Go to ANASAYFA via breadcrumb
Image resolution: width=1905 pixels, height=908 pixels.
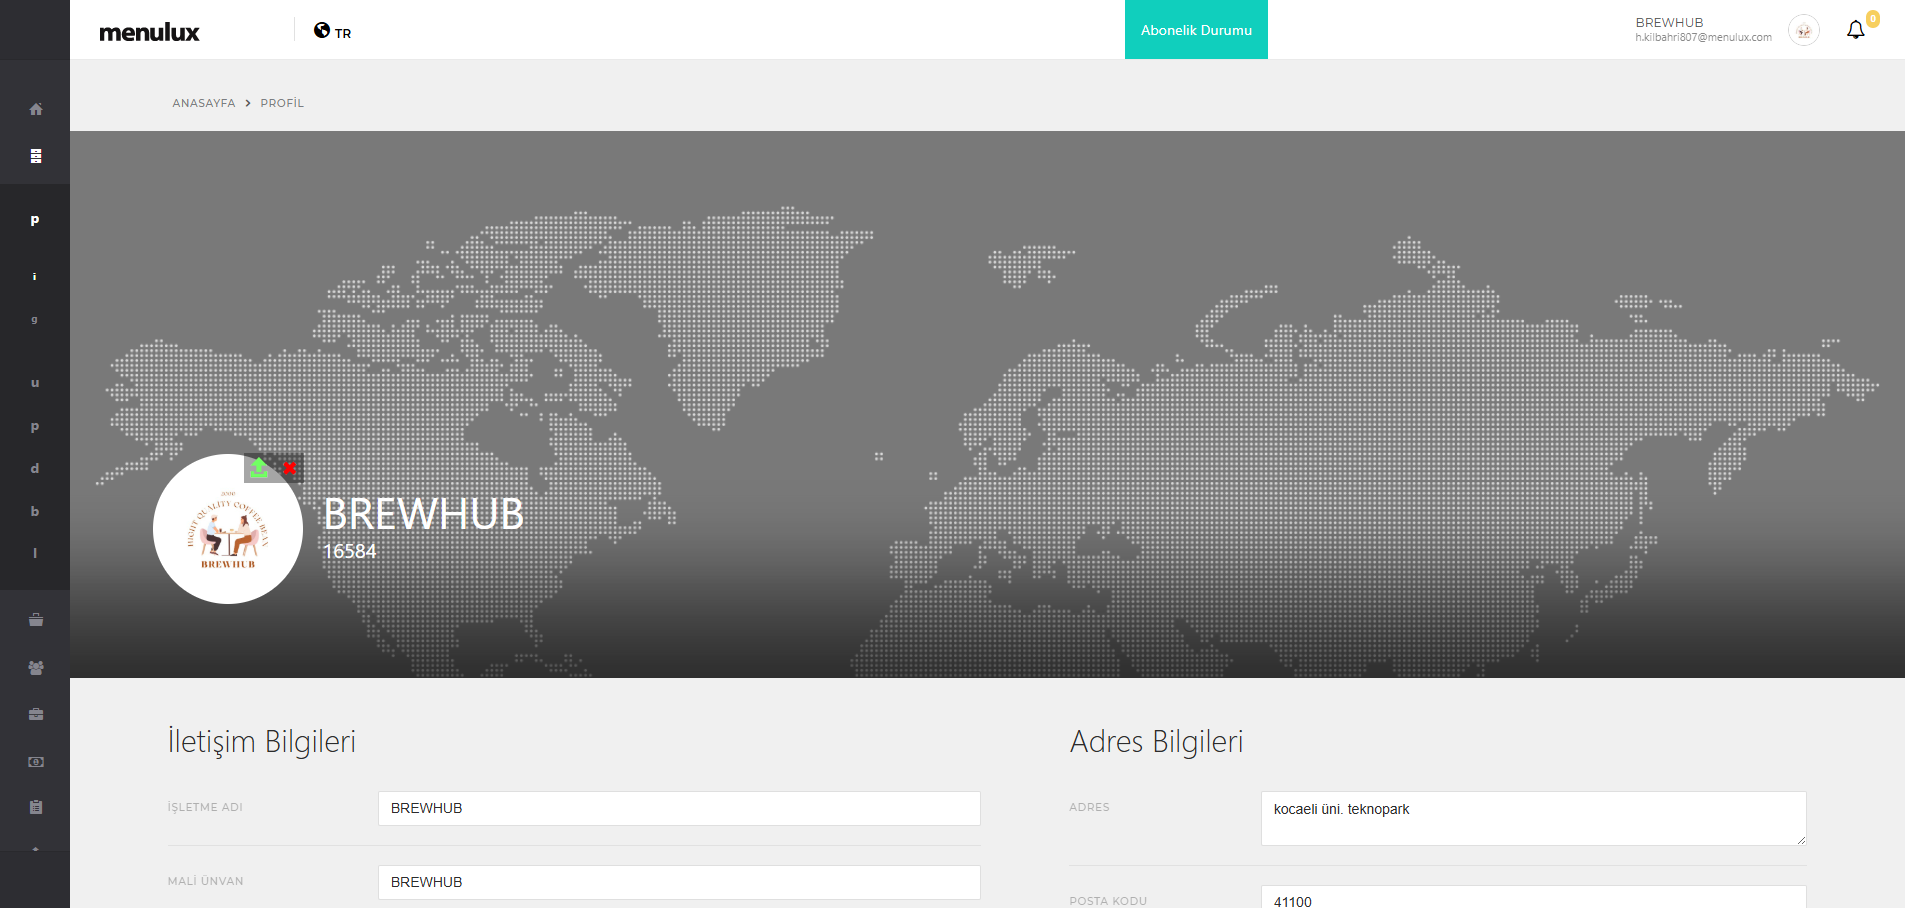point(204,103)
